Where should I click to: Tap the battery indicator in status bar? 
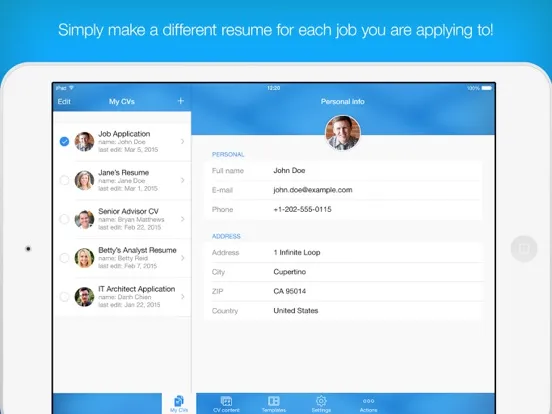coord(487,88)
